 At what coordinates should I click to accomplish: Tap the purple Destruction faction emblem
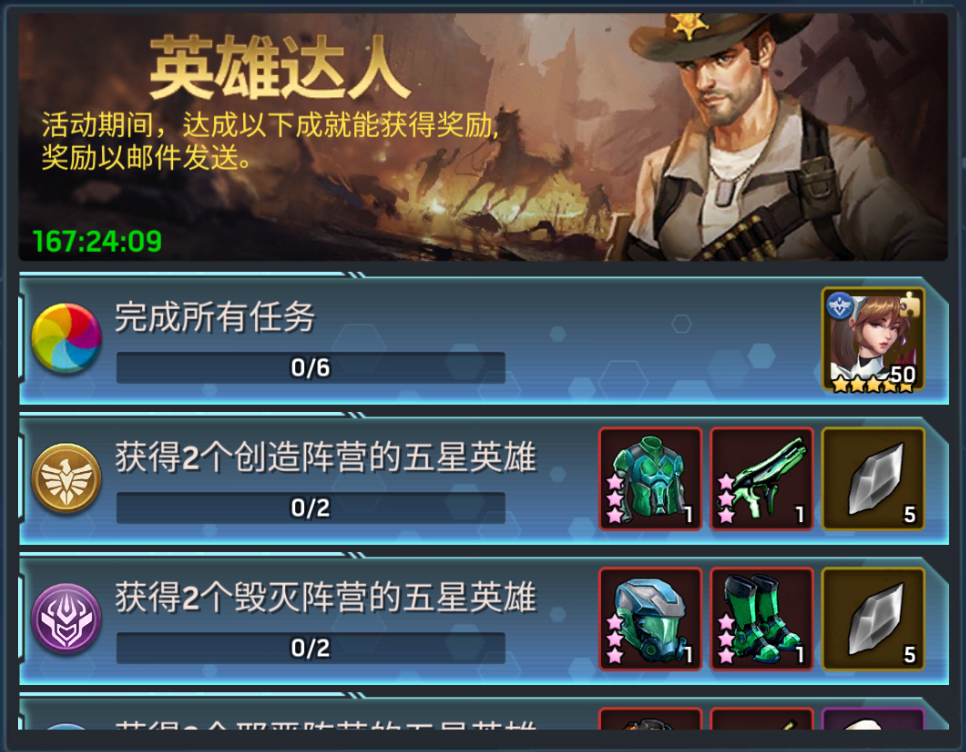pyautogui.click(x=66, y=618)
